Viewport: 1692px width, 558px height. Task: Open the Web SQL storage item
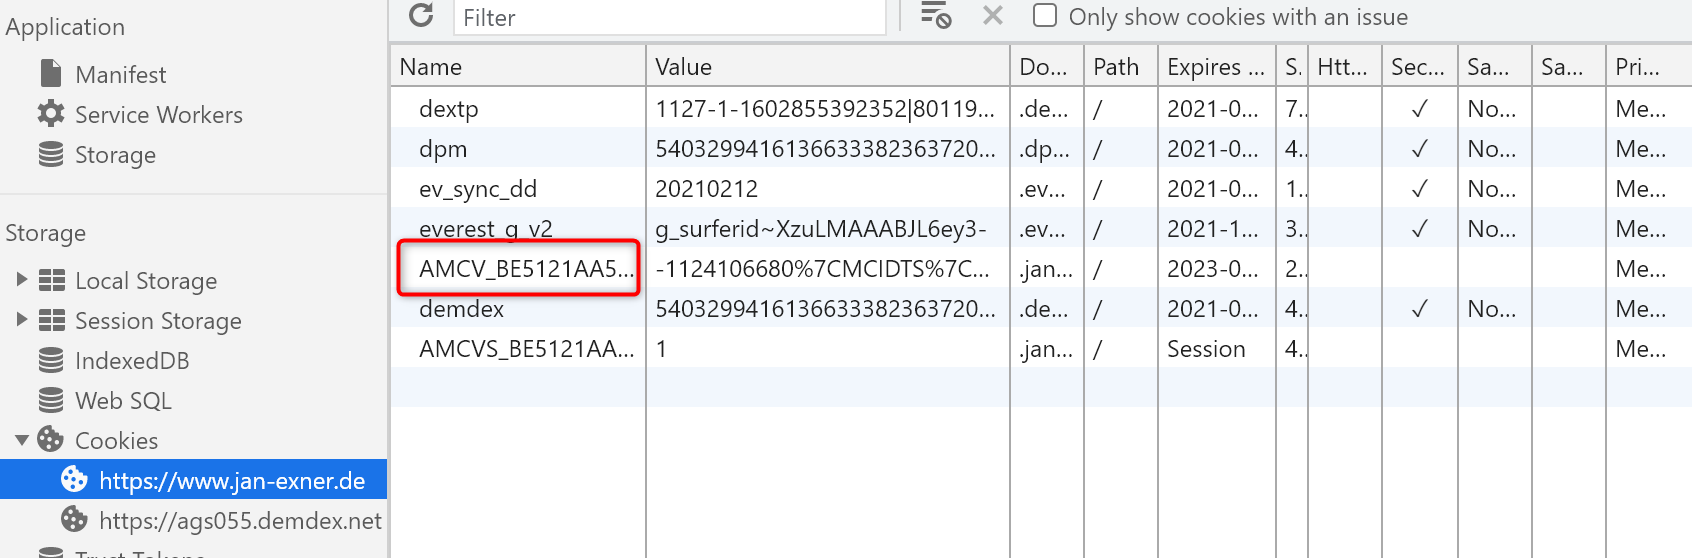click(123, 401)
